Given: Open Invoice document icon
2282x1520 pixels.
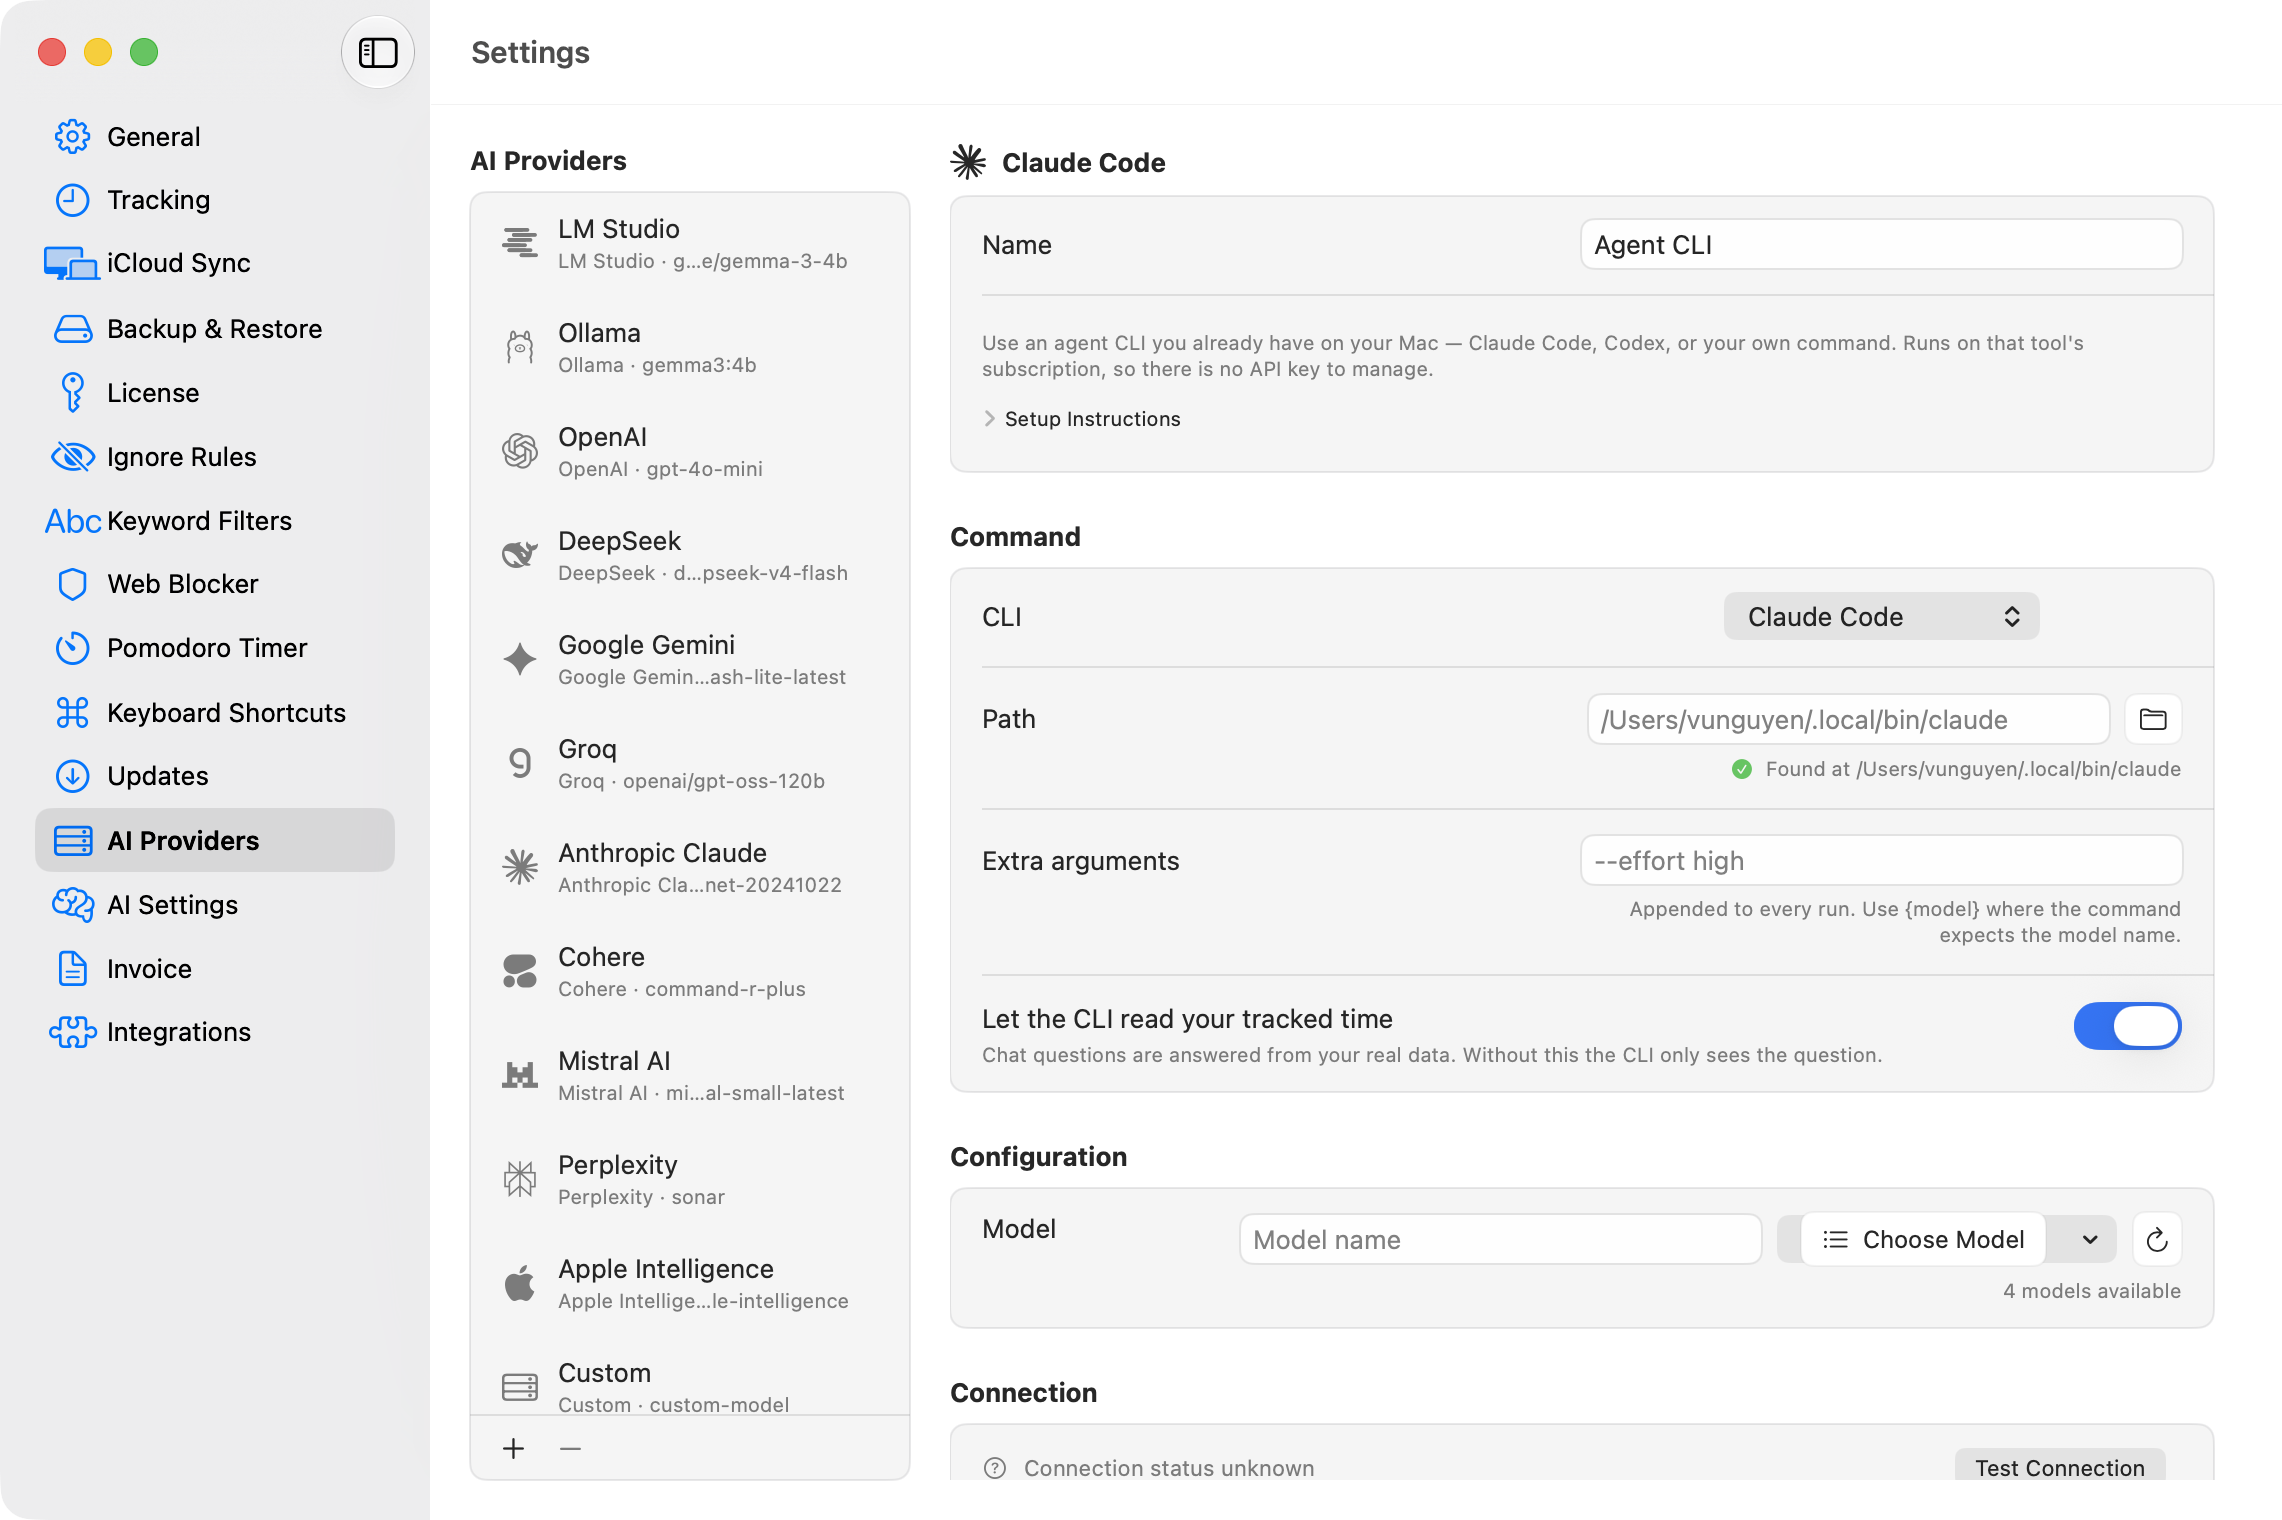Looking at the screenshot, I should tap(72, 969).
